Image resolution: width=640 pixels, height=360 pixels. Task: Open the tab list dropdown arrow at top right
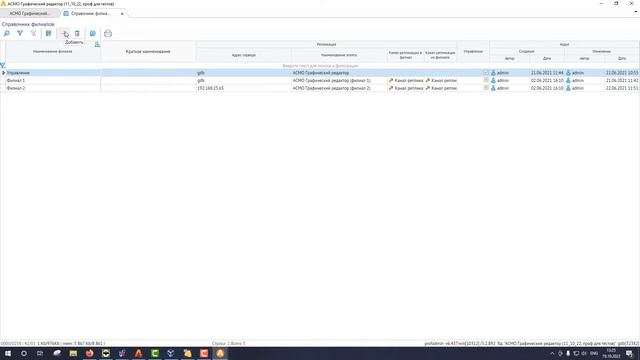(x=636, y=12)
